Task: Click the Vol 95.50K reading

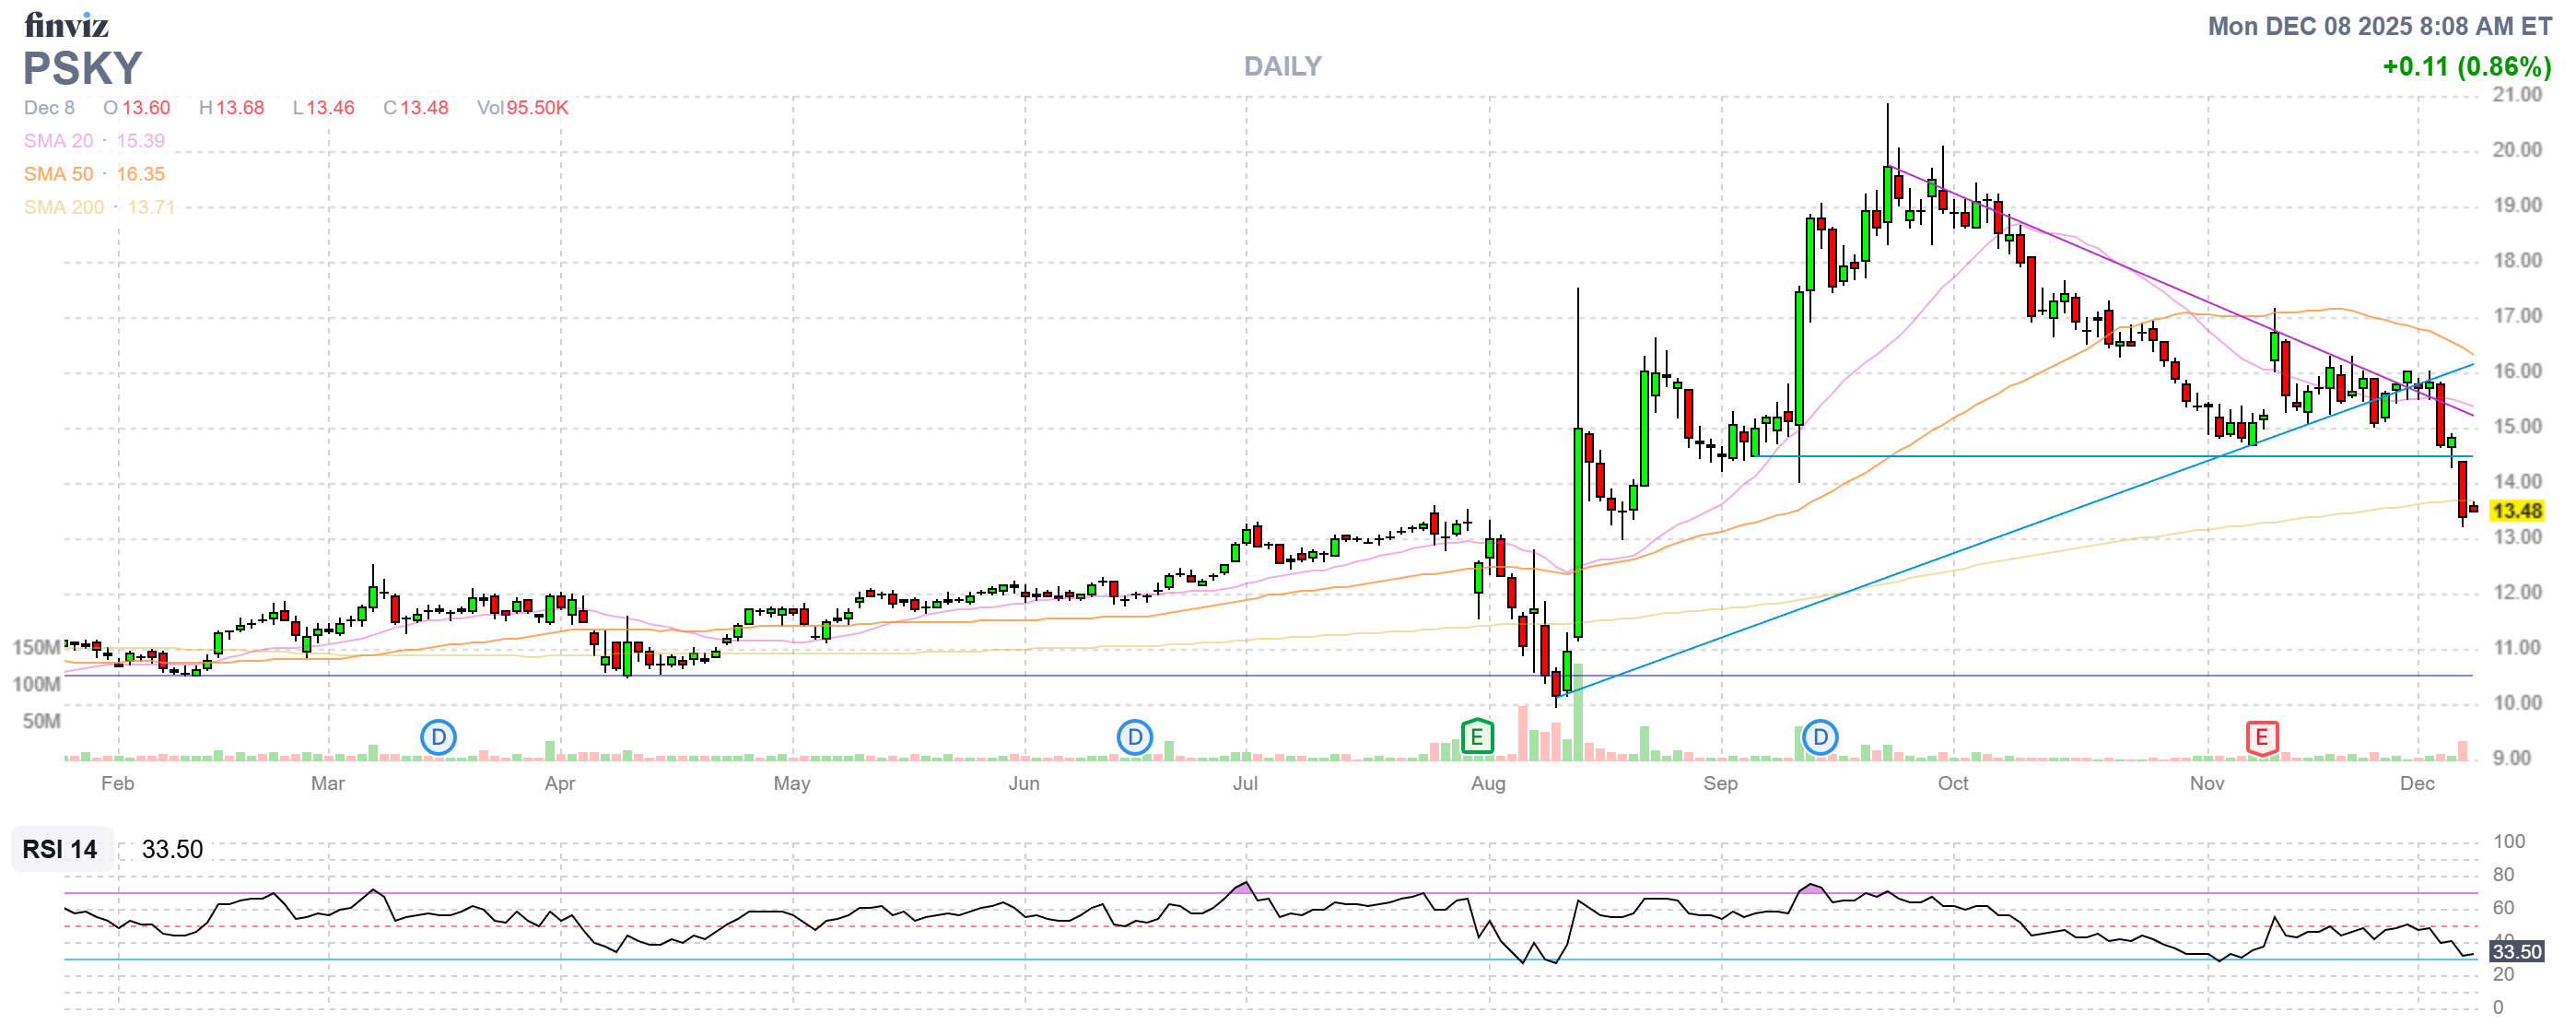Action: click(522, 108)
